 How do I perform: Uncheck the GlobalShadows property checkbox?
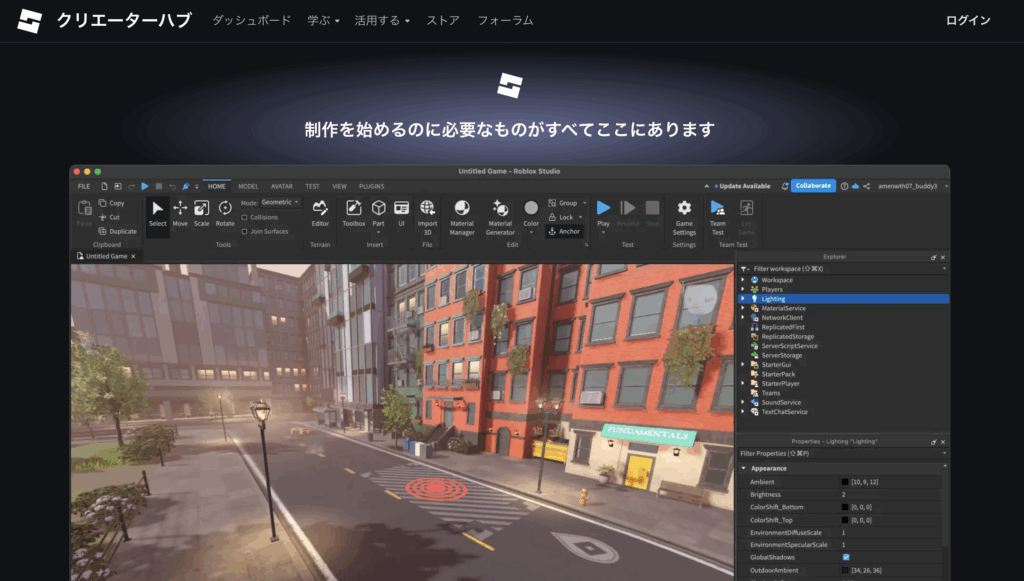(846, 557)
